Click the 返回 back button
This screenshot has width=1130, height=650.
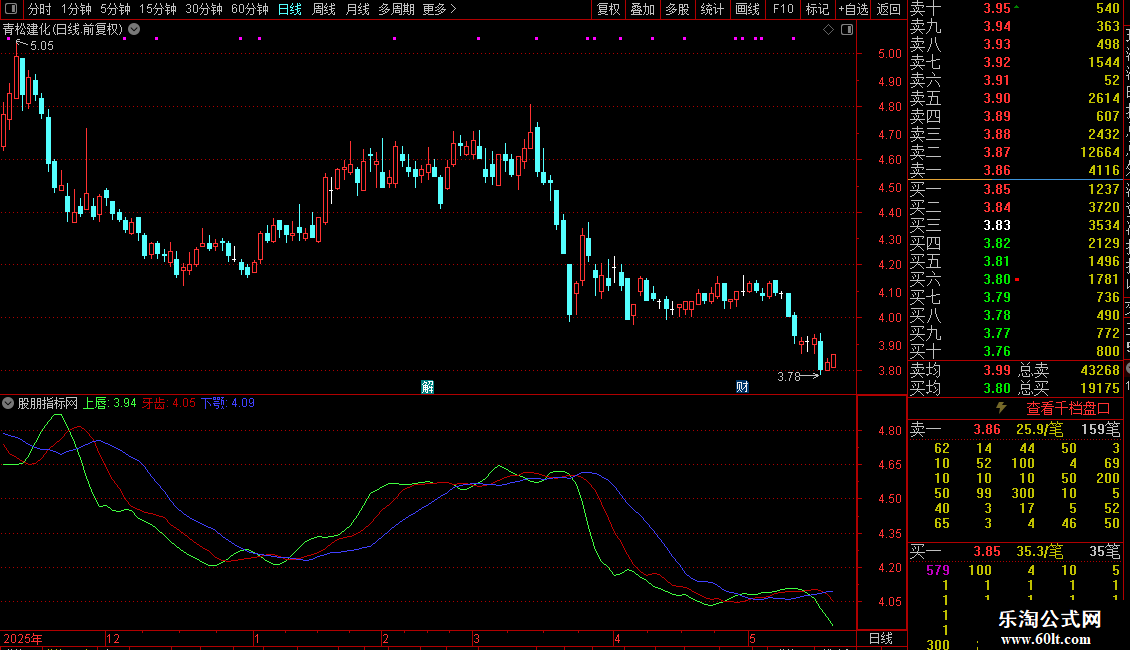(x=889, y=9)
